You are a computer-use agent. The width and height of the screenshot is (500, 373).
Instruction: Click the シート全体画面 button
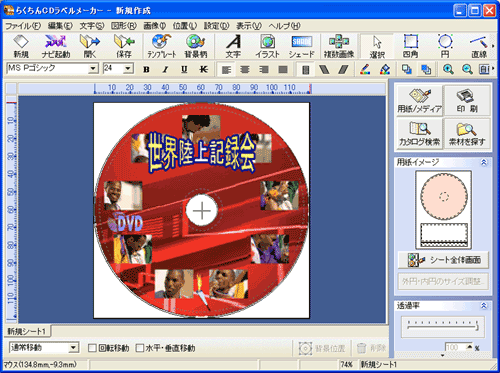443,260
